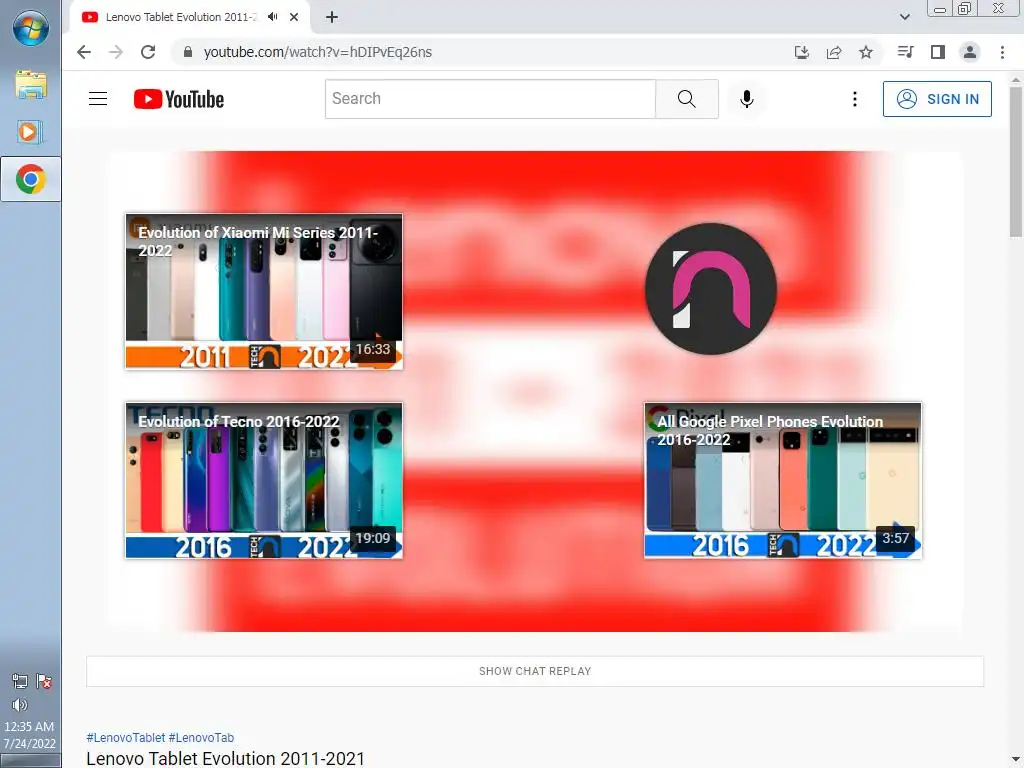Go to YouTube home via logo
This screenshot has height=768, width=1024.
pos(179,99)
